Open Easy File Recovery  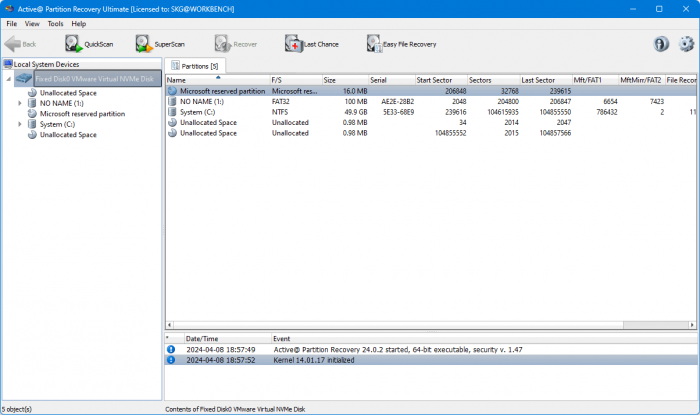pos(400,44)
